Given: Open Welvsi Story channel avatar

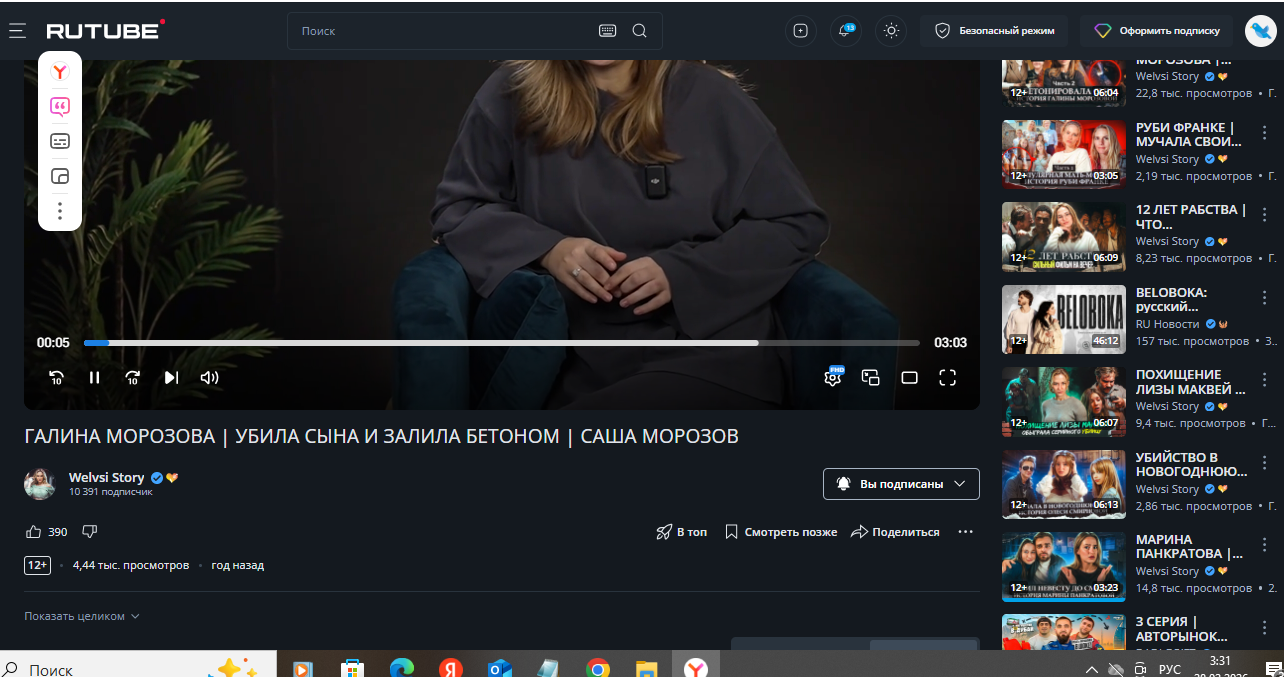Looking at the screenshot, I should (40, 484).
